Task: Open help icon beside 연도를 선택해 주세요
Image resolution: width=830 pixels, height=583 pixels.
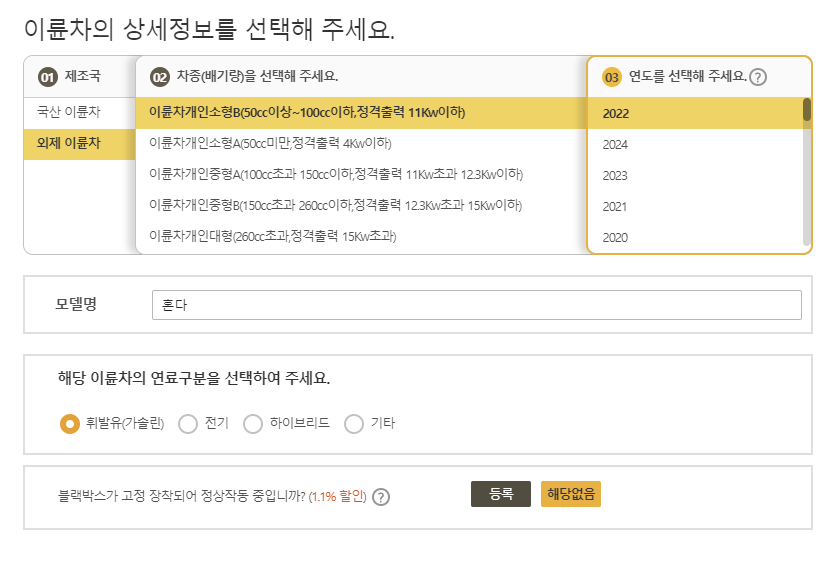Action: coord(758,77)
